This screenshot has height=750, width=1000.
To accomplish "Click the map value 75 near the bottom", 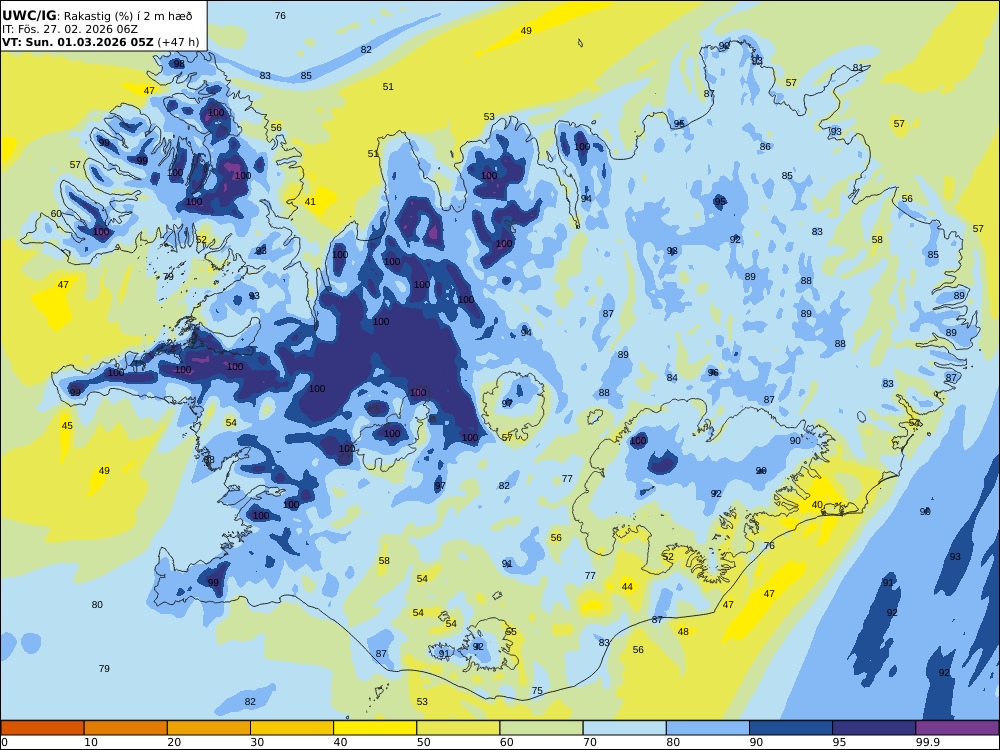I will coord(537,691).
